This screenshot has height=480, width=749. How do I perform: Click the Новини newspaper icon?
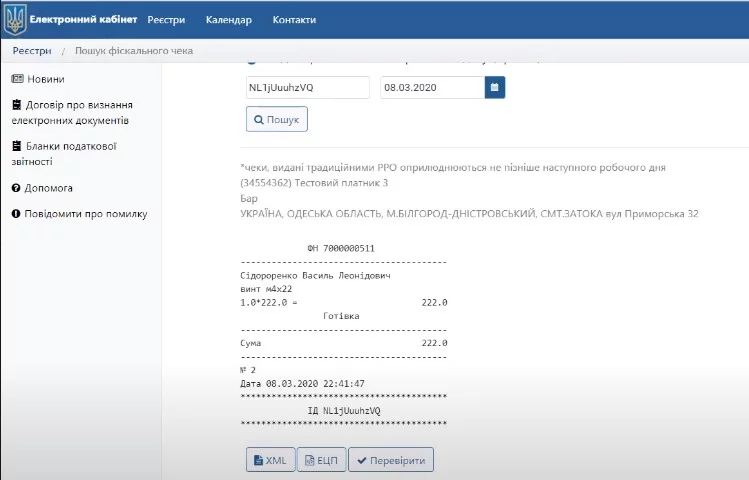[x=17, y=79]
